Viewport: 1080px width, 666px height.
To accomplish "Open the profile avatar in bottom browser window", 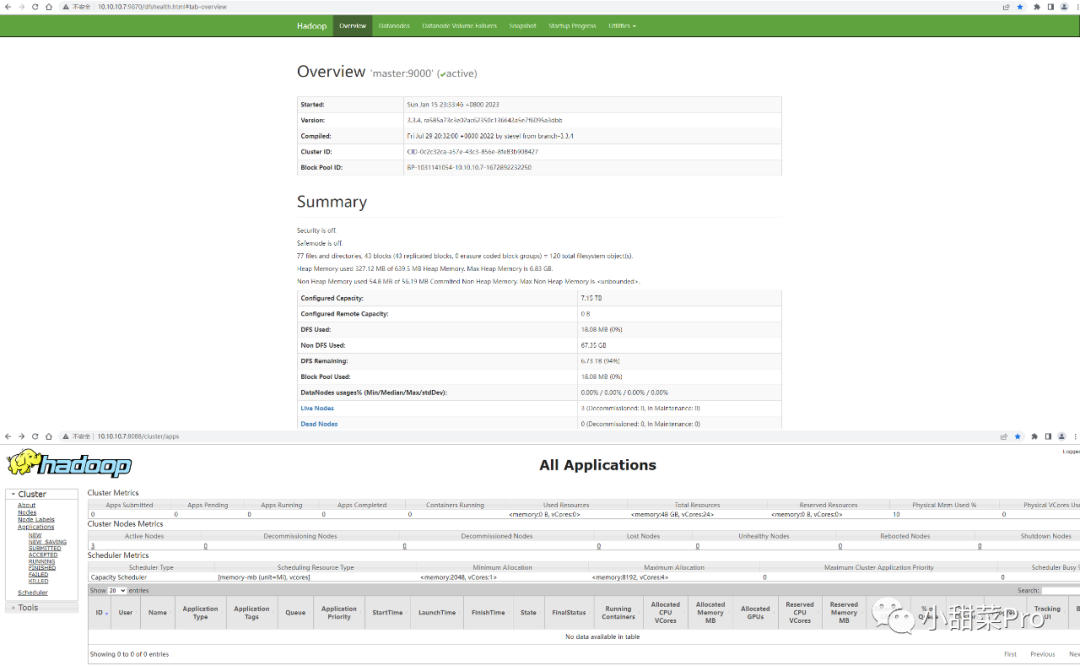I will (x=1061, y=437).
